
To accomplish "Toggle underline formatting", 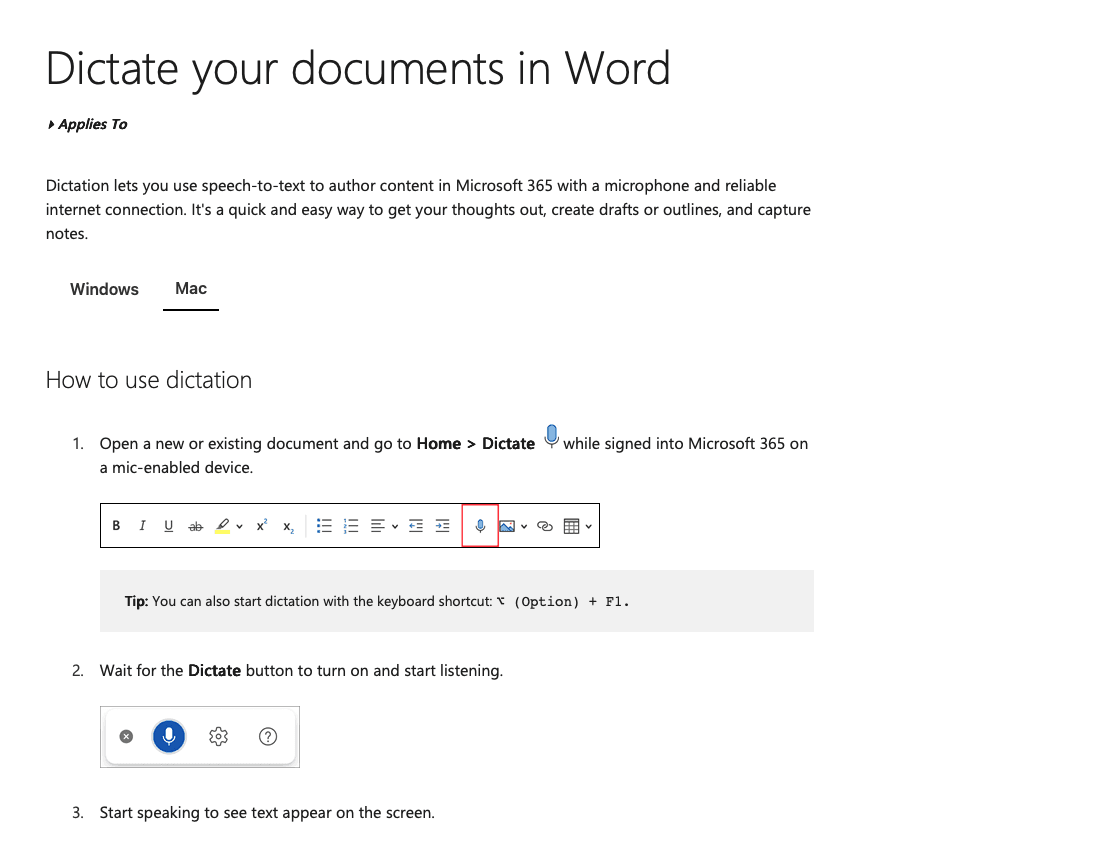I will (x=168, y=525).
